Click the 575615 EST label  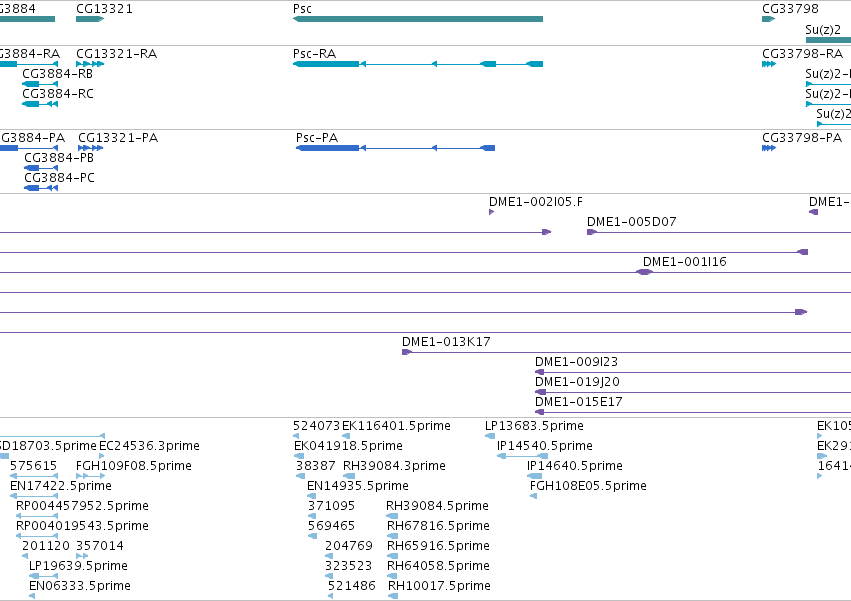click(33, 466)
